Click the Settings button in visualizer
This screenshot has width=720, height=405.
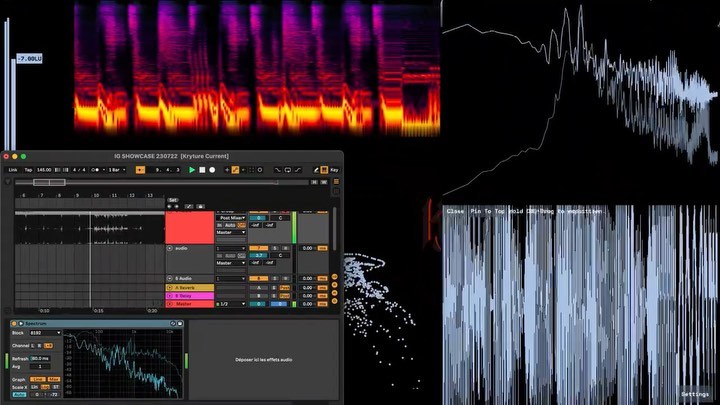(x=695, y=394)
